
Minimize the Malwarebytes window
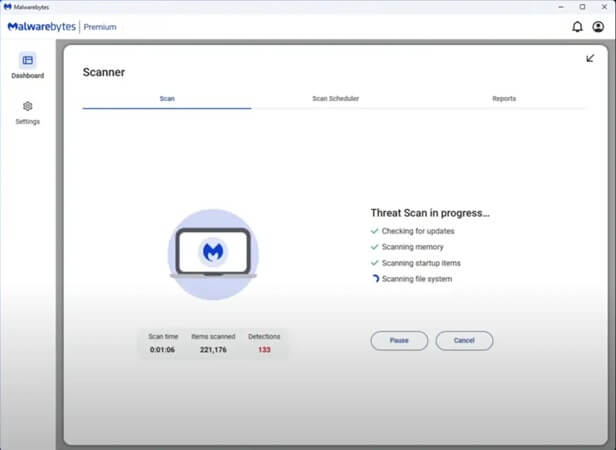coord(561,7)
